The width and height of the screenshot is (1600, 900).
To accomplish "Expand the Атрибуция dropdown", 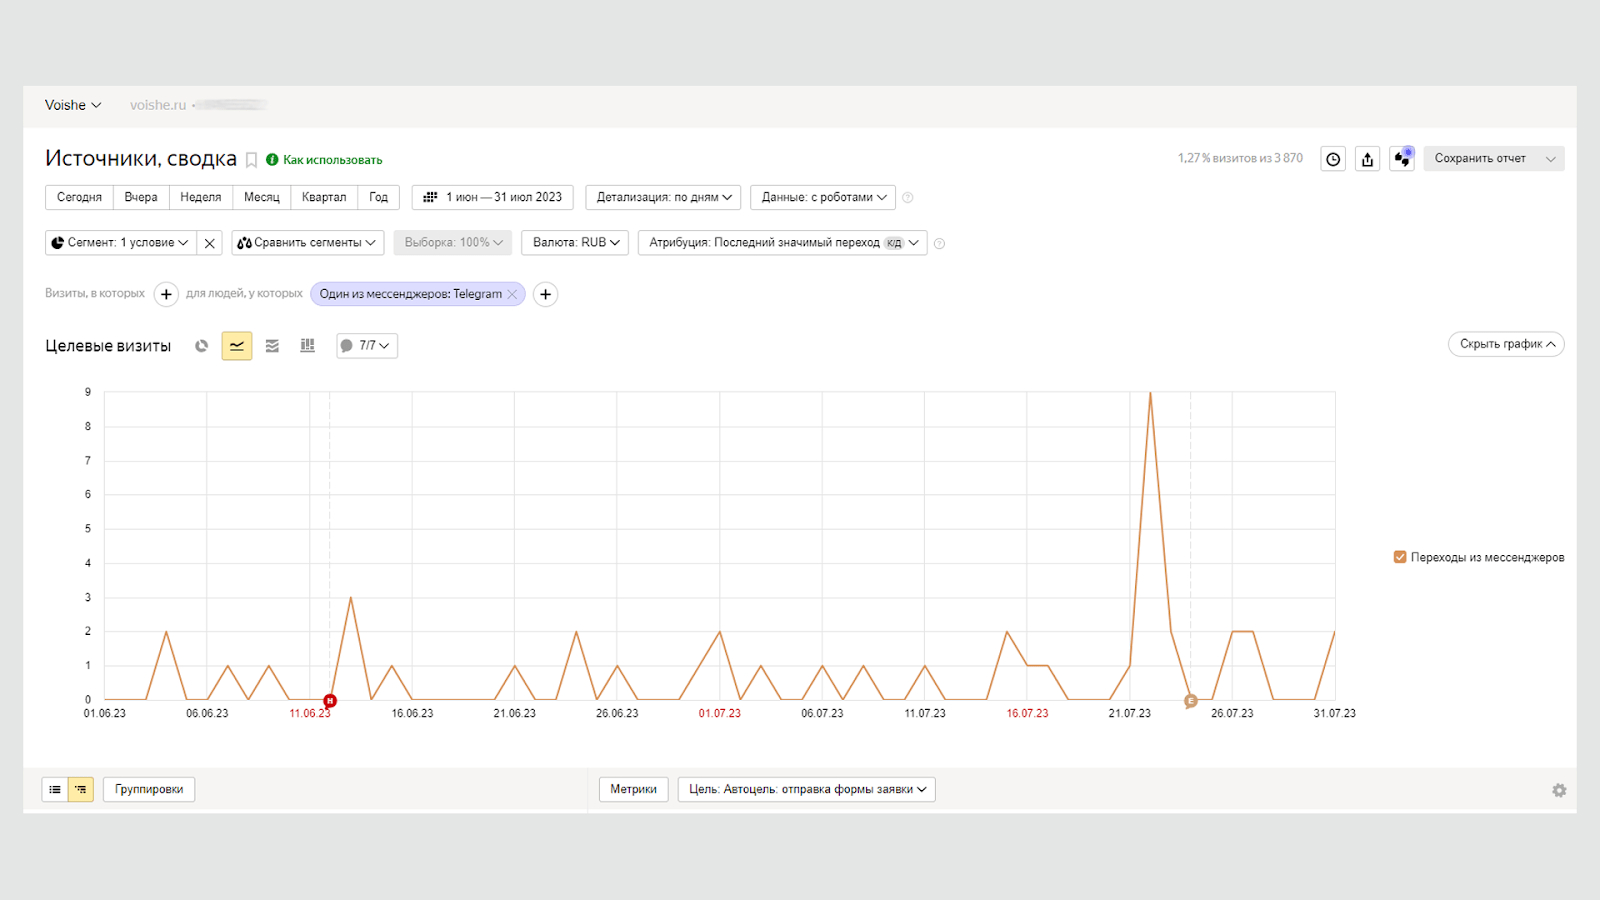I will pyautogui.click(x=782, y=243).
